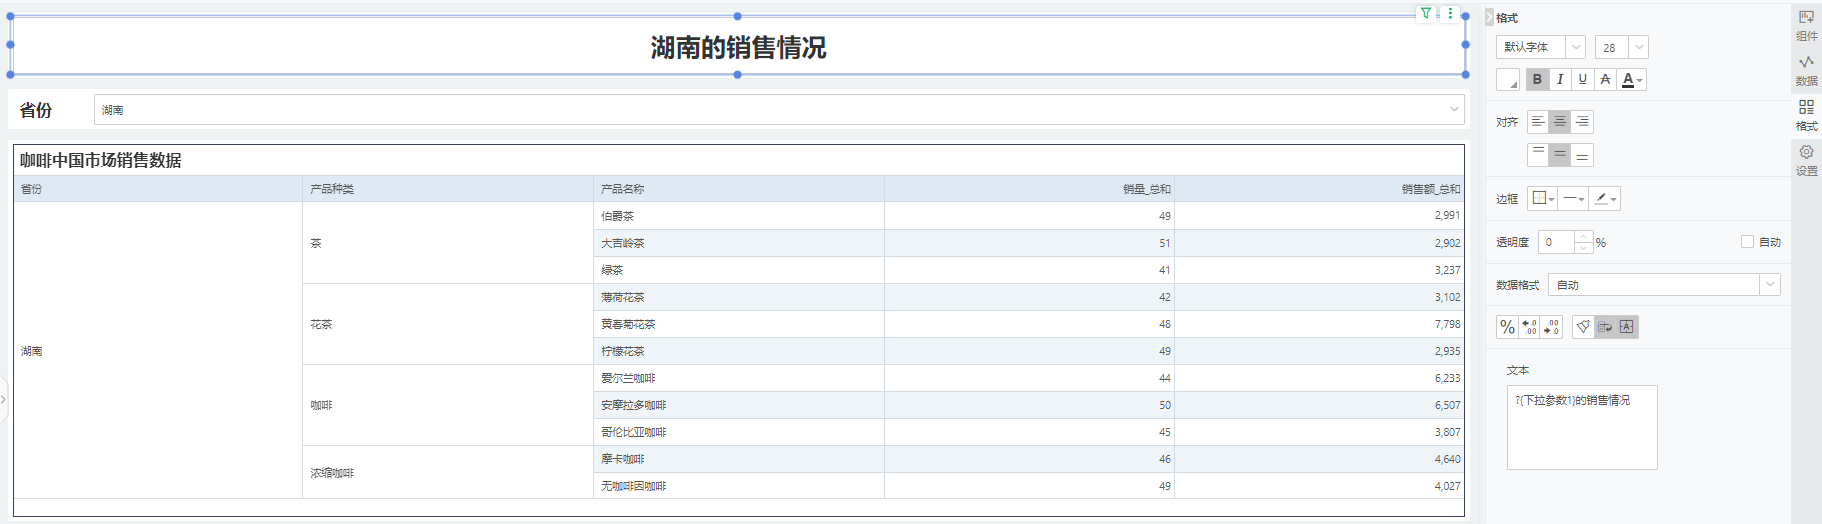Open the 设置 side tab
Image resolution: width=1822 pixels, height=524 pixels.
[x=1806, y=159]
